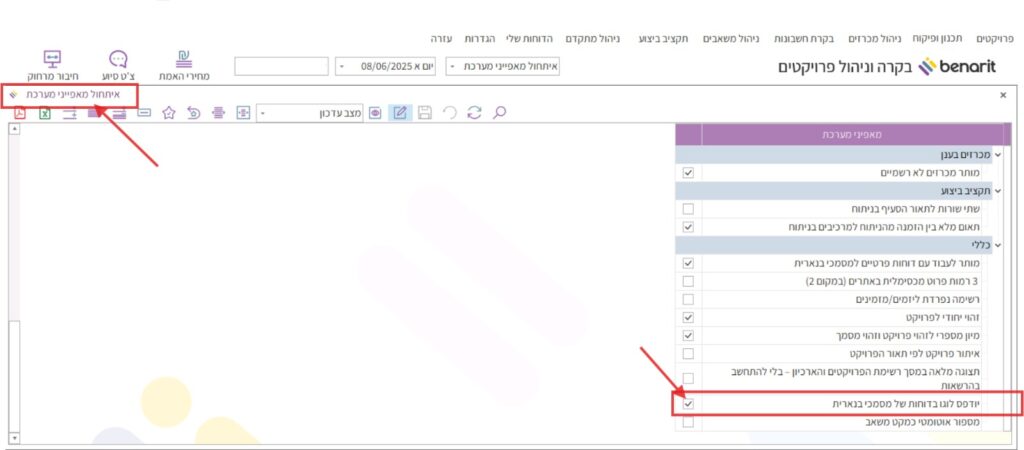
Task: Uncheck יודפס לוגו בדוחות של מסמכי בנארית
Action: [688, 404]
